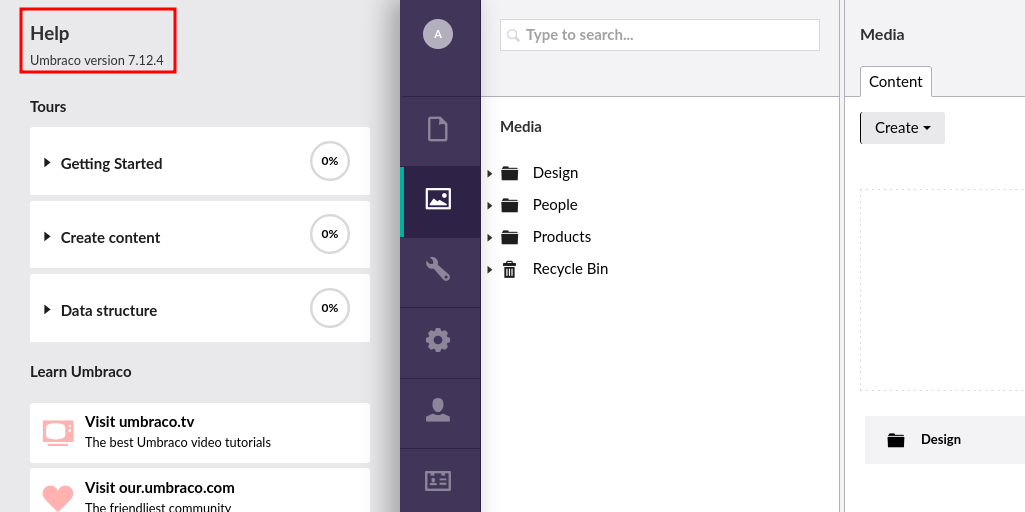Image resolution: width=1025 pixels, height=512 pixels.
Task: Focus the Type to search field
Action: click(660, 35)
